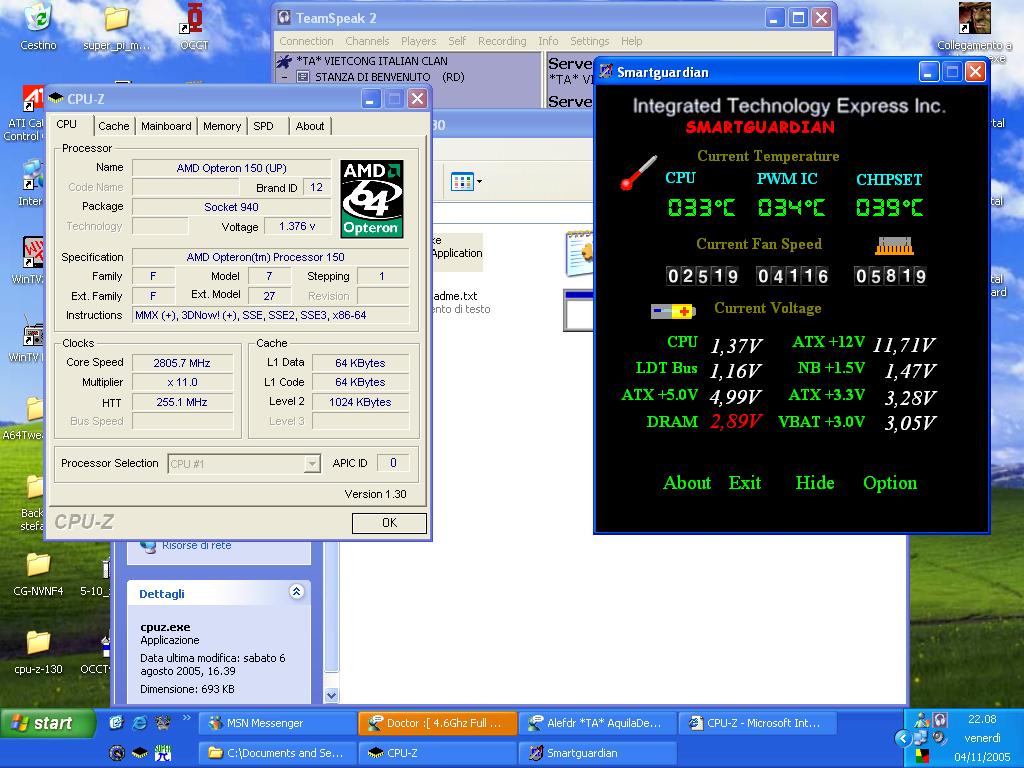This screenshot has width=1024, height=768.
Task: Open TeamSpeak Players menu
Action: (x=419, y=41)
